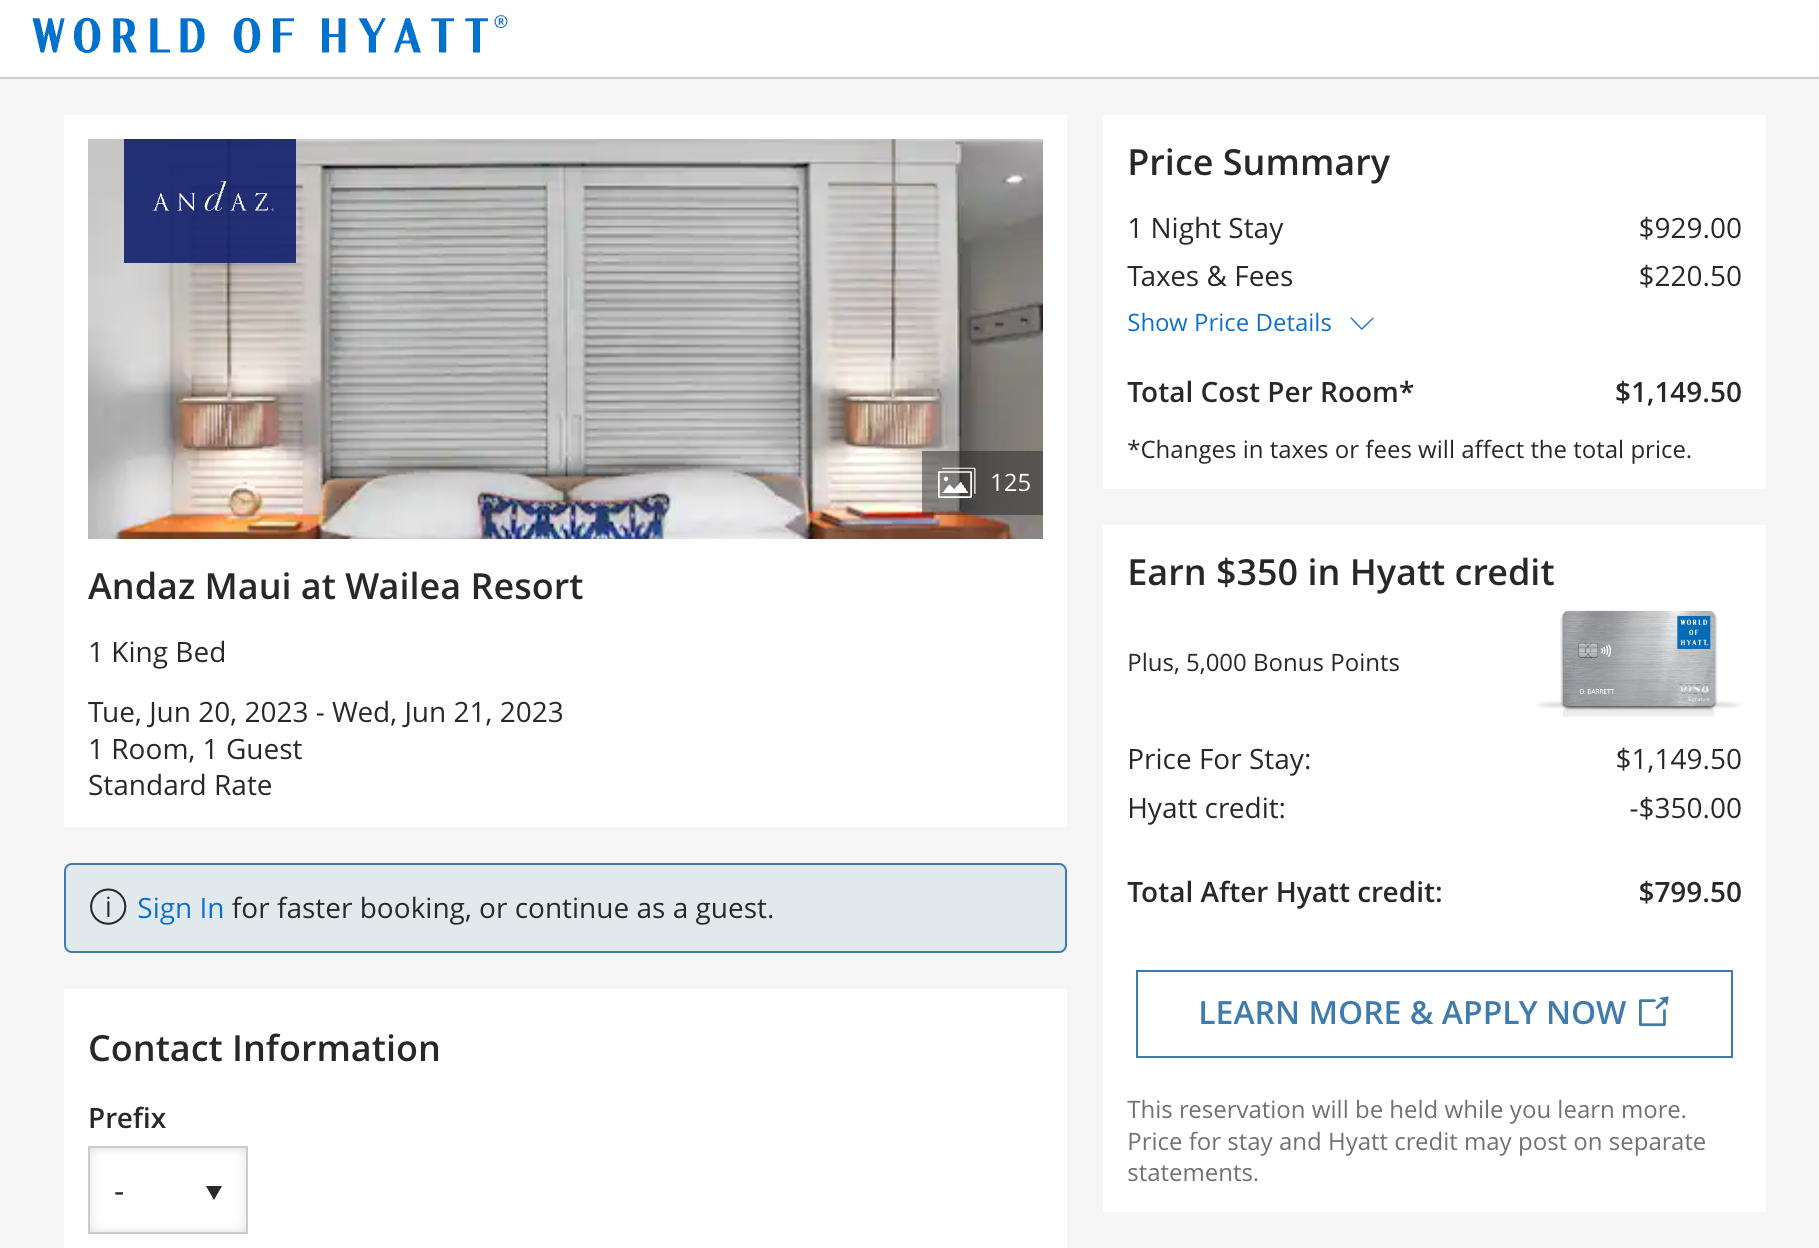Click the Andaz Maui at Wailea Resort title
Viewport: 1819px width, 1248px height.
click(x=335, y=586)
